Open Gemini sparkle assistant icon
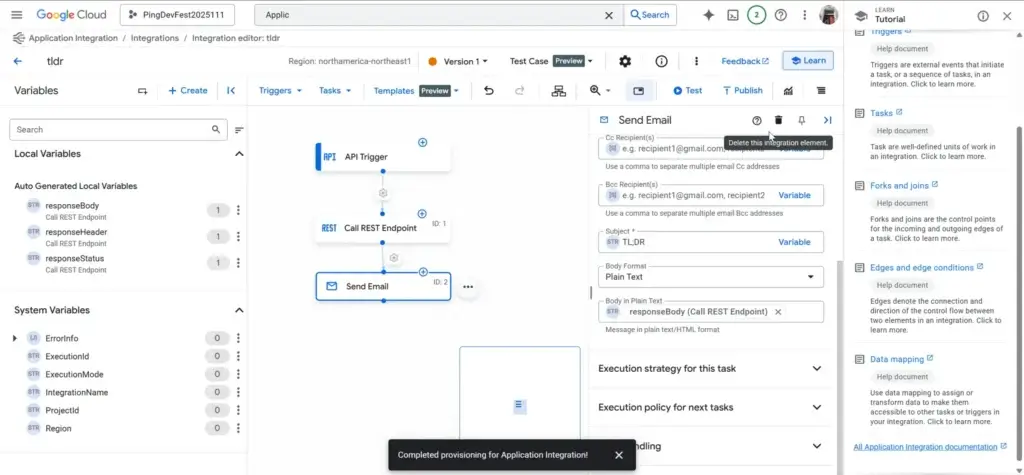The height and width of the screenshot is (475, 1024). pyautogui.click(x=709, y=15)
